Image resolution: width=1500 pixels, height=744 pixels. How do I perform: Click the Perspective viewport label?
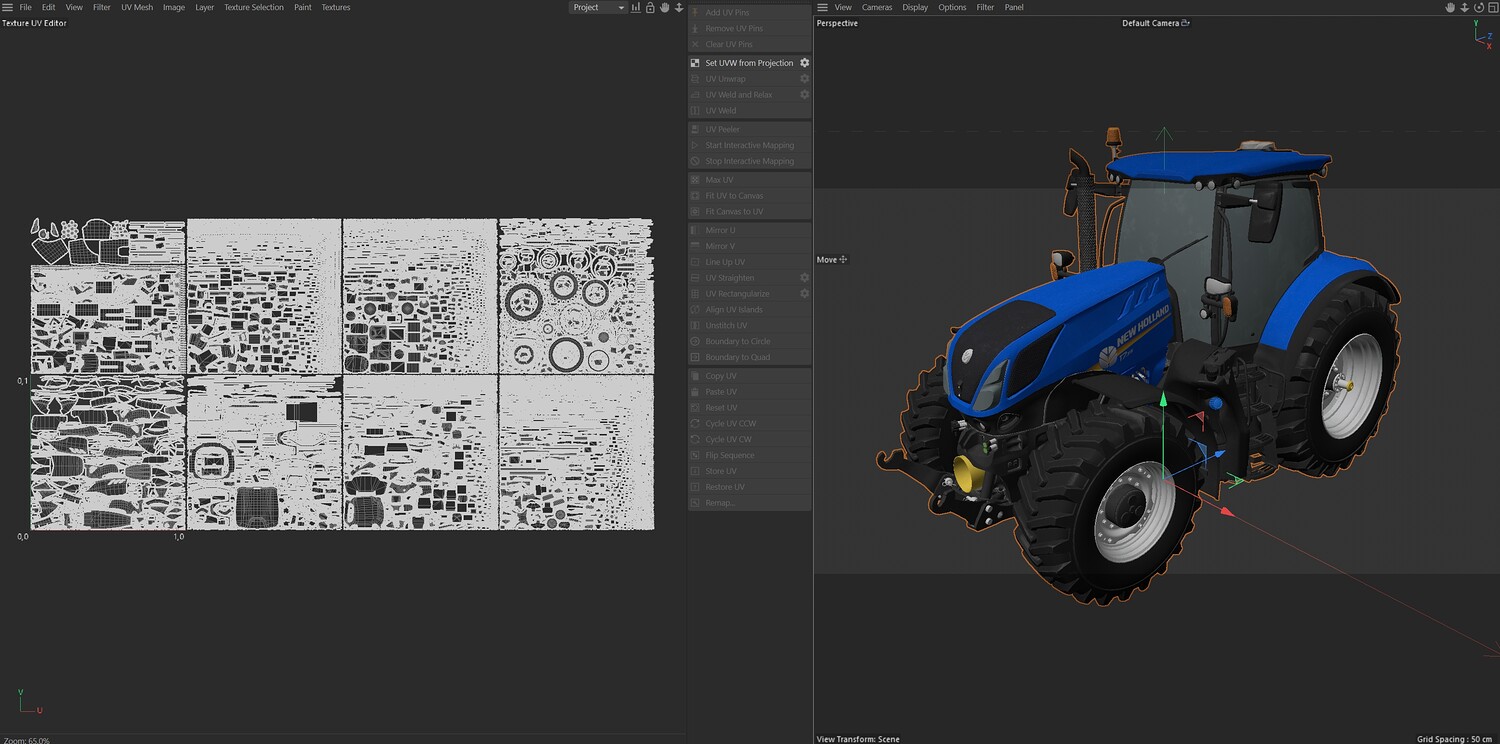(837, 23)
